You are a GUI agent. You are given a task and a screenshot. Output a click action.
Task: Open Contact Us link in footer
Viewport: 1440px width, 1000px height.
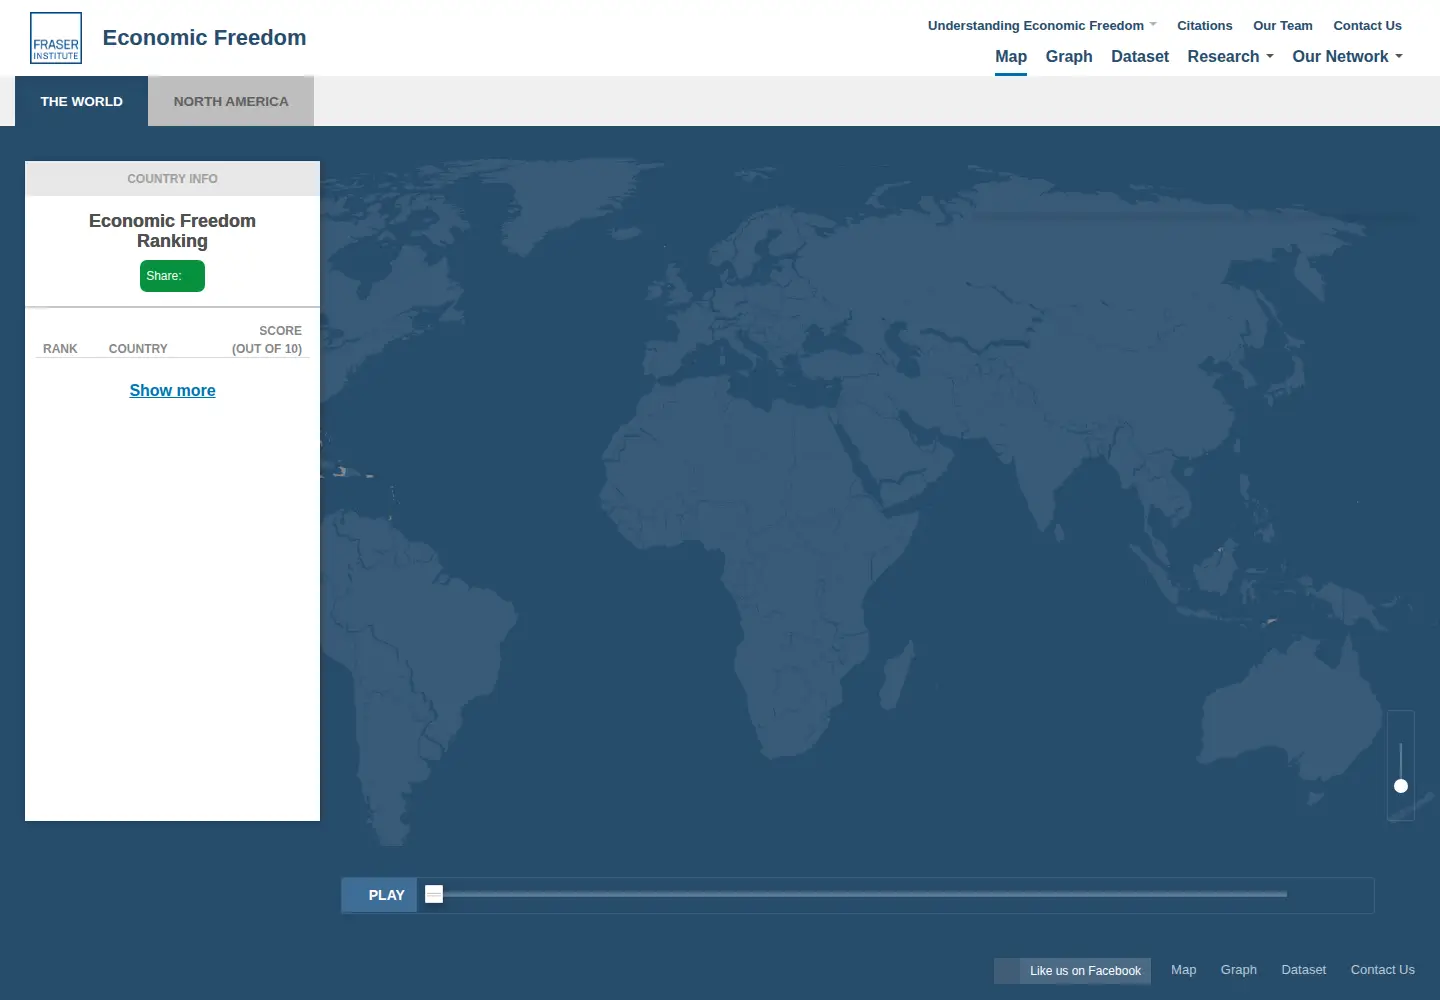(x=1382, y=969)
